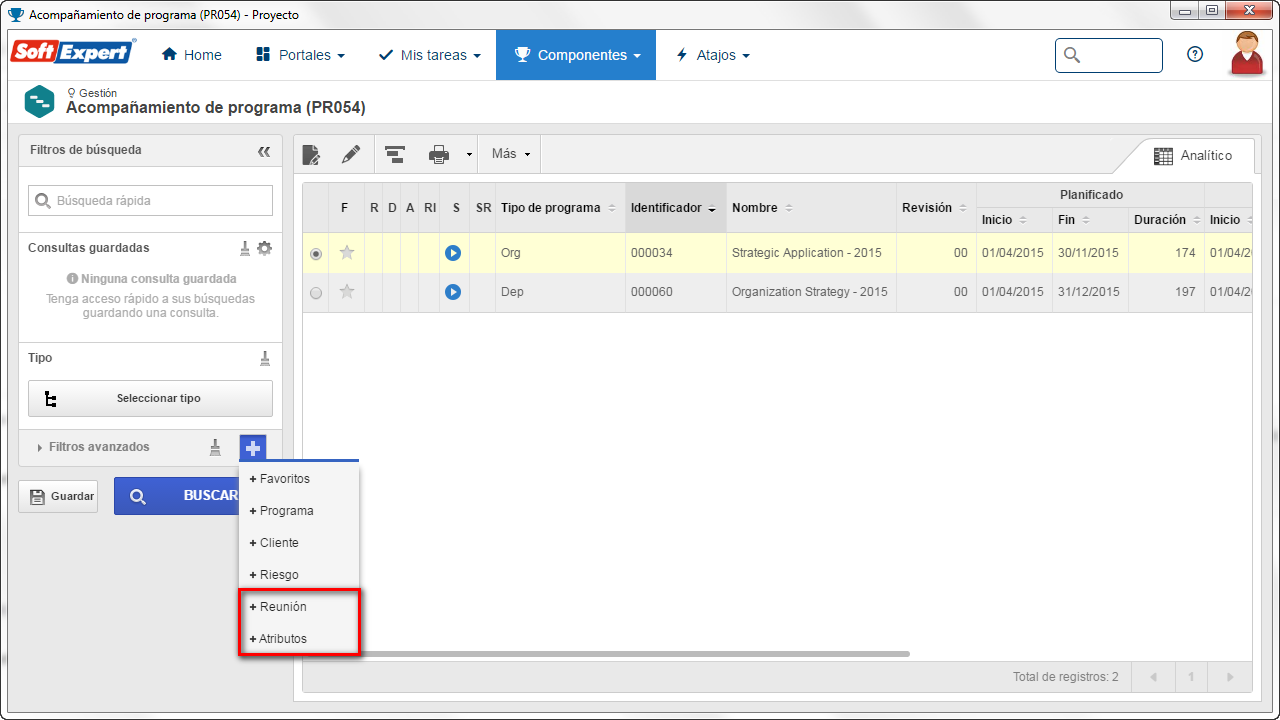1280x720 pixels.
Task: Click the edit pencil toolbar icon
Action: 350,154
